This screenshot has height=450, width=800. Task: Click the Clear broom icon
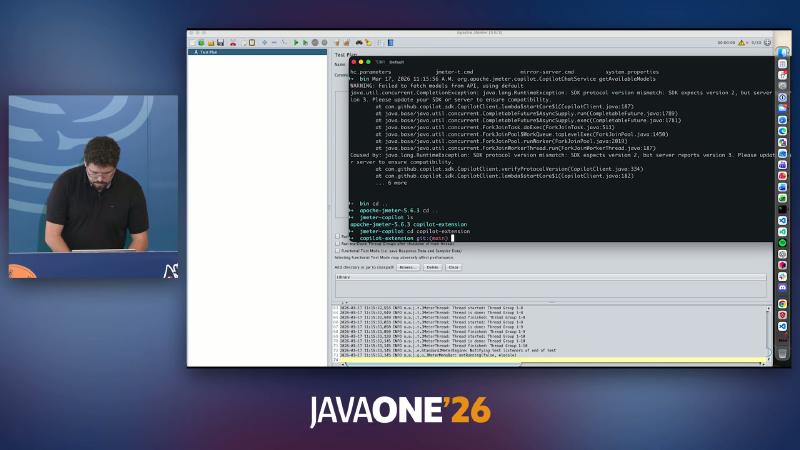tap(337, 43)
